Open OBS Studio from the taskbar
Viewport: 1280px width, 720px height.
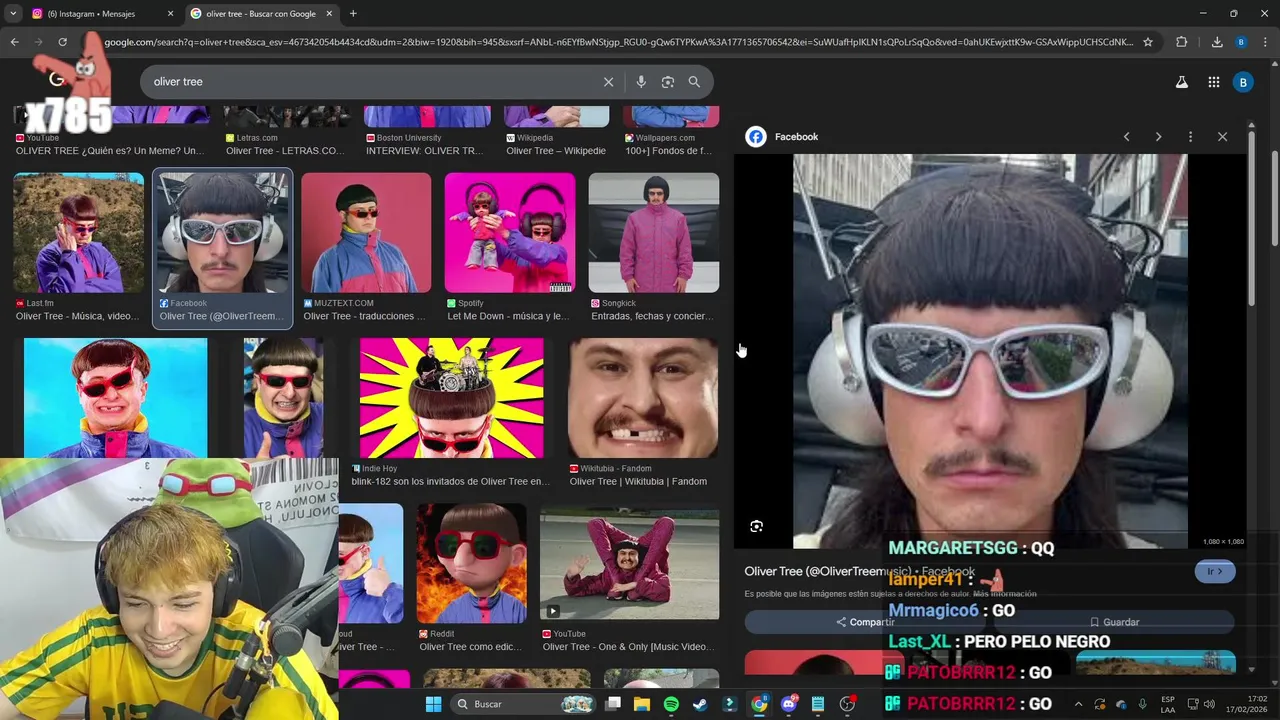point(847,704)
